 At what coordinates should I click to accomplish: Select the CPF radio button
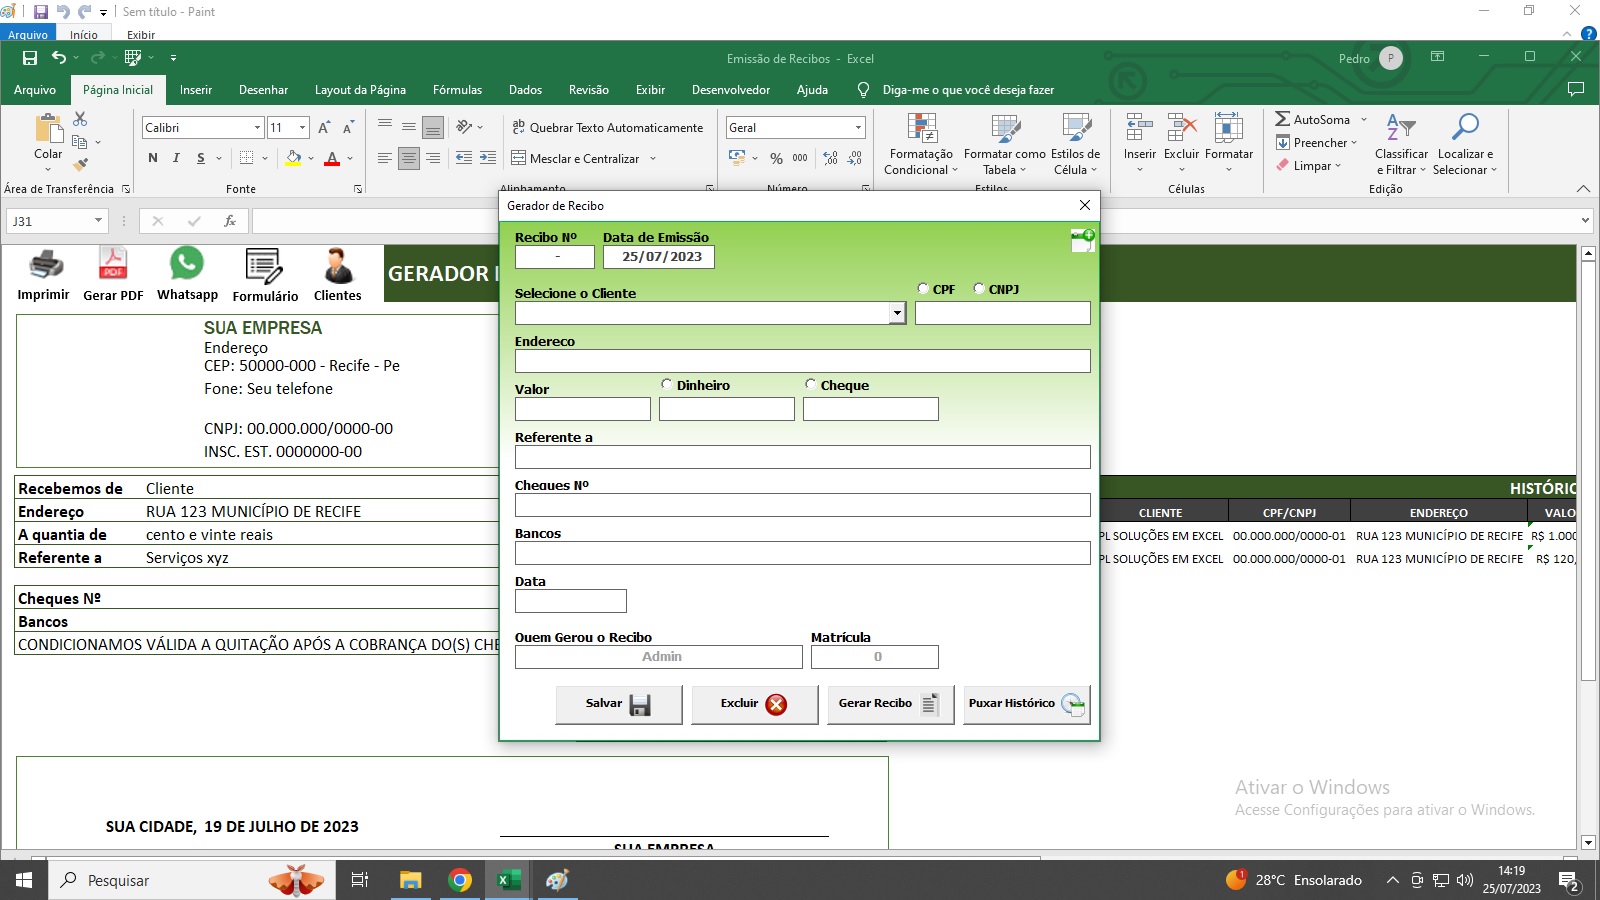pyautogui.click(x=923, y=289)
